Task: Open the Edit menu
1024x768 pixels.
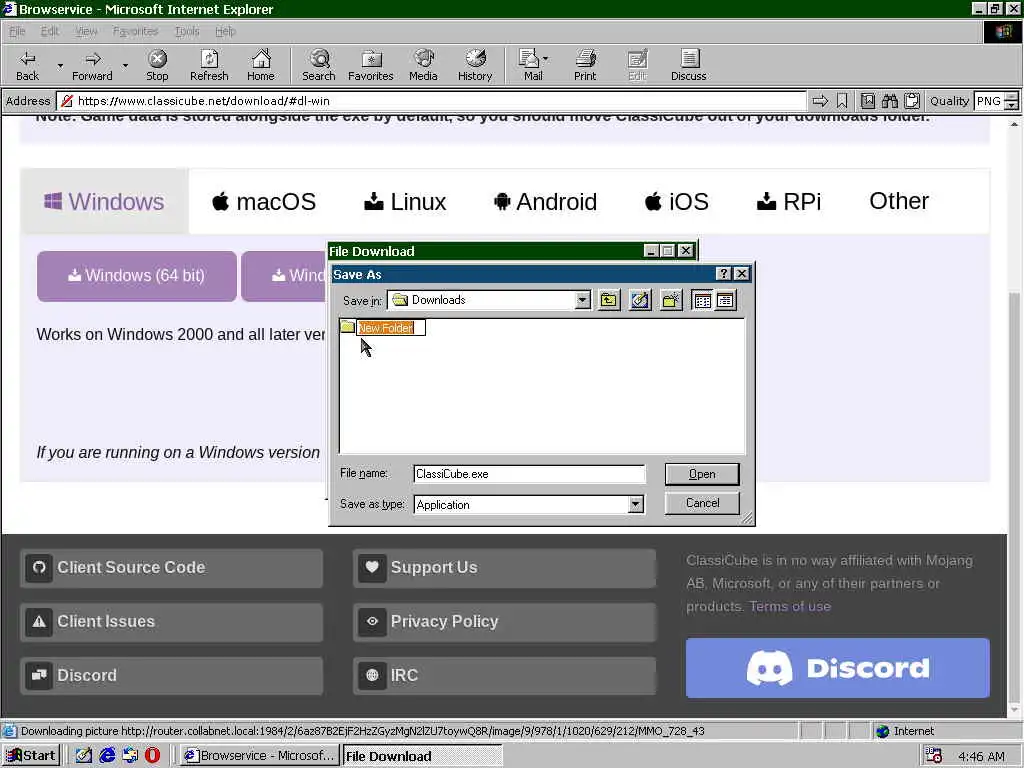Action: [x=50, y=31]
